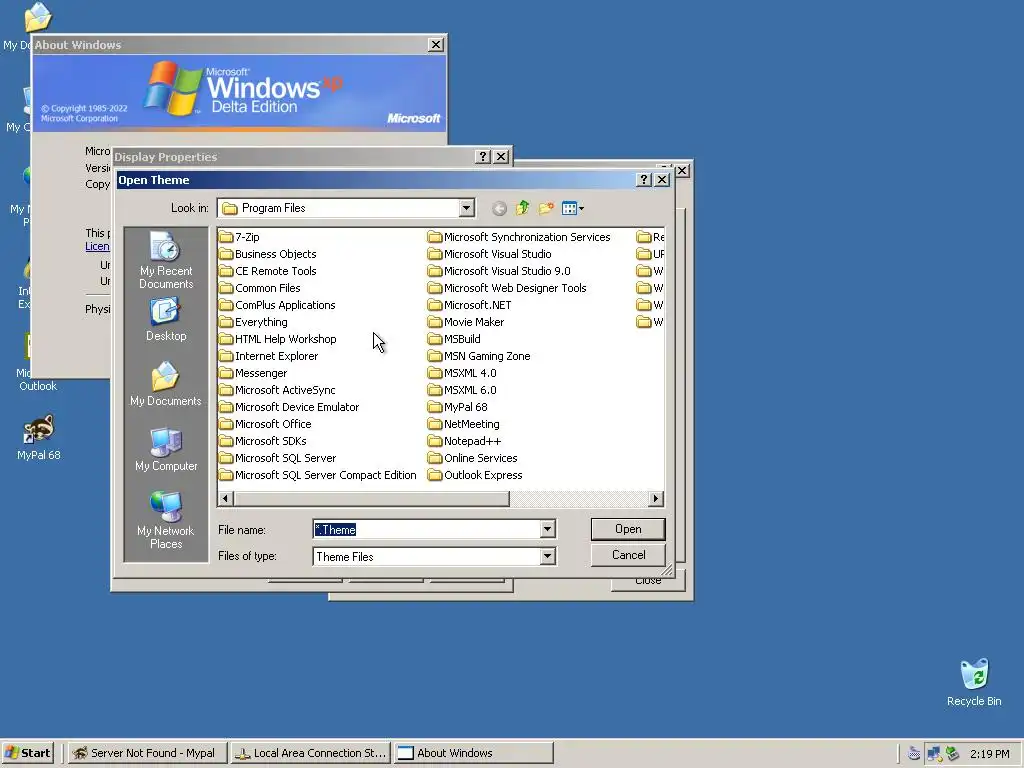Go to Desktop in places bar
This screenshot has height=768, width=1024.
[x=166, y=320]
